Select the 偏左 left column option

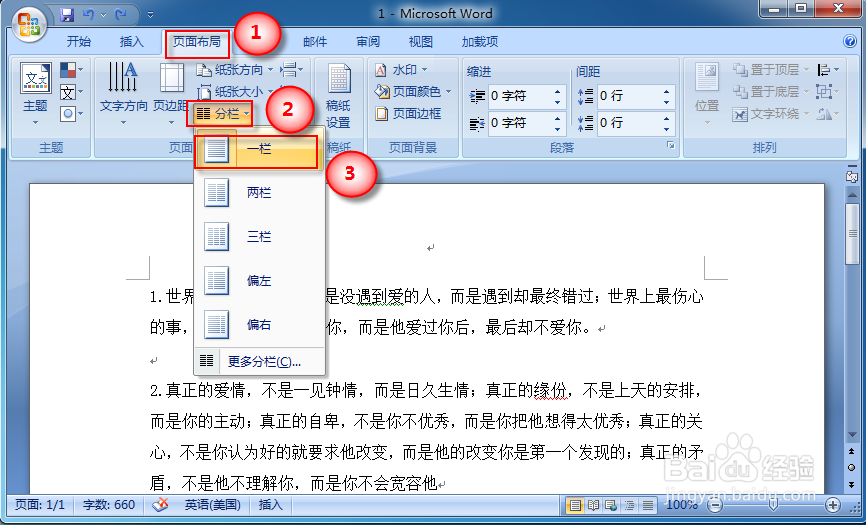[258, 280]
